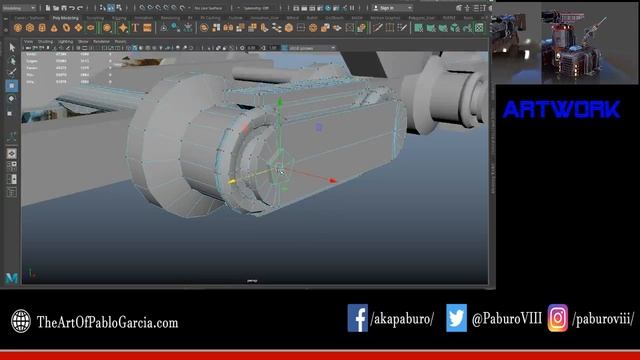Create a polygon sphere from shelf
This screenshot has height=360, width=640.
click(18, 28)
